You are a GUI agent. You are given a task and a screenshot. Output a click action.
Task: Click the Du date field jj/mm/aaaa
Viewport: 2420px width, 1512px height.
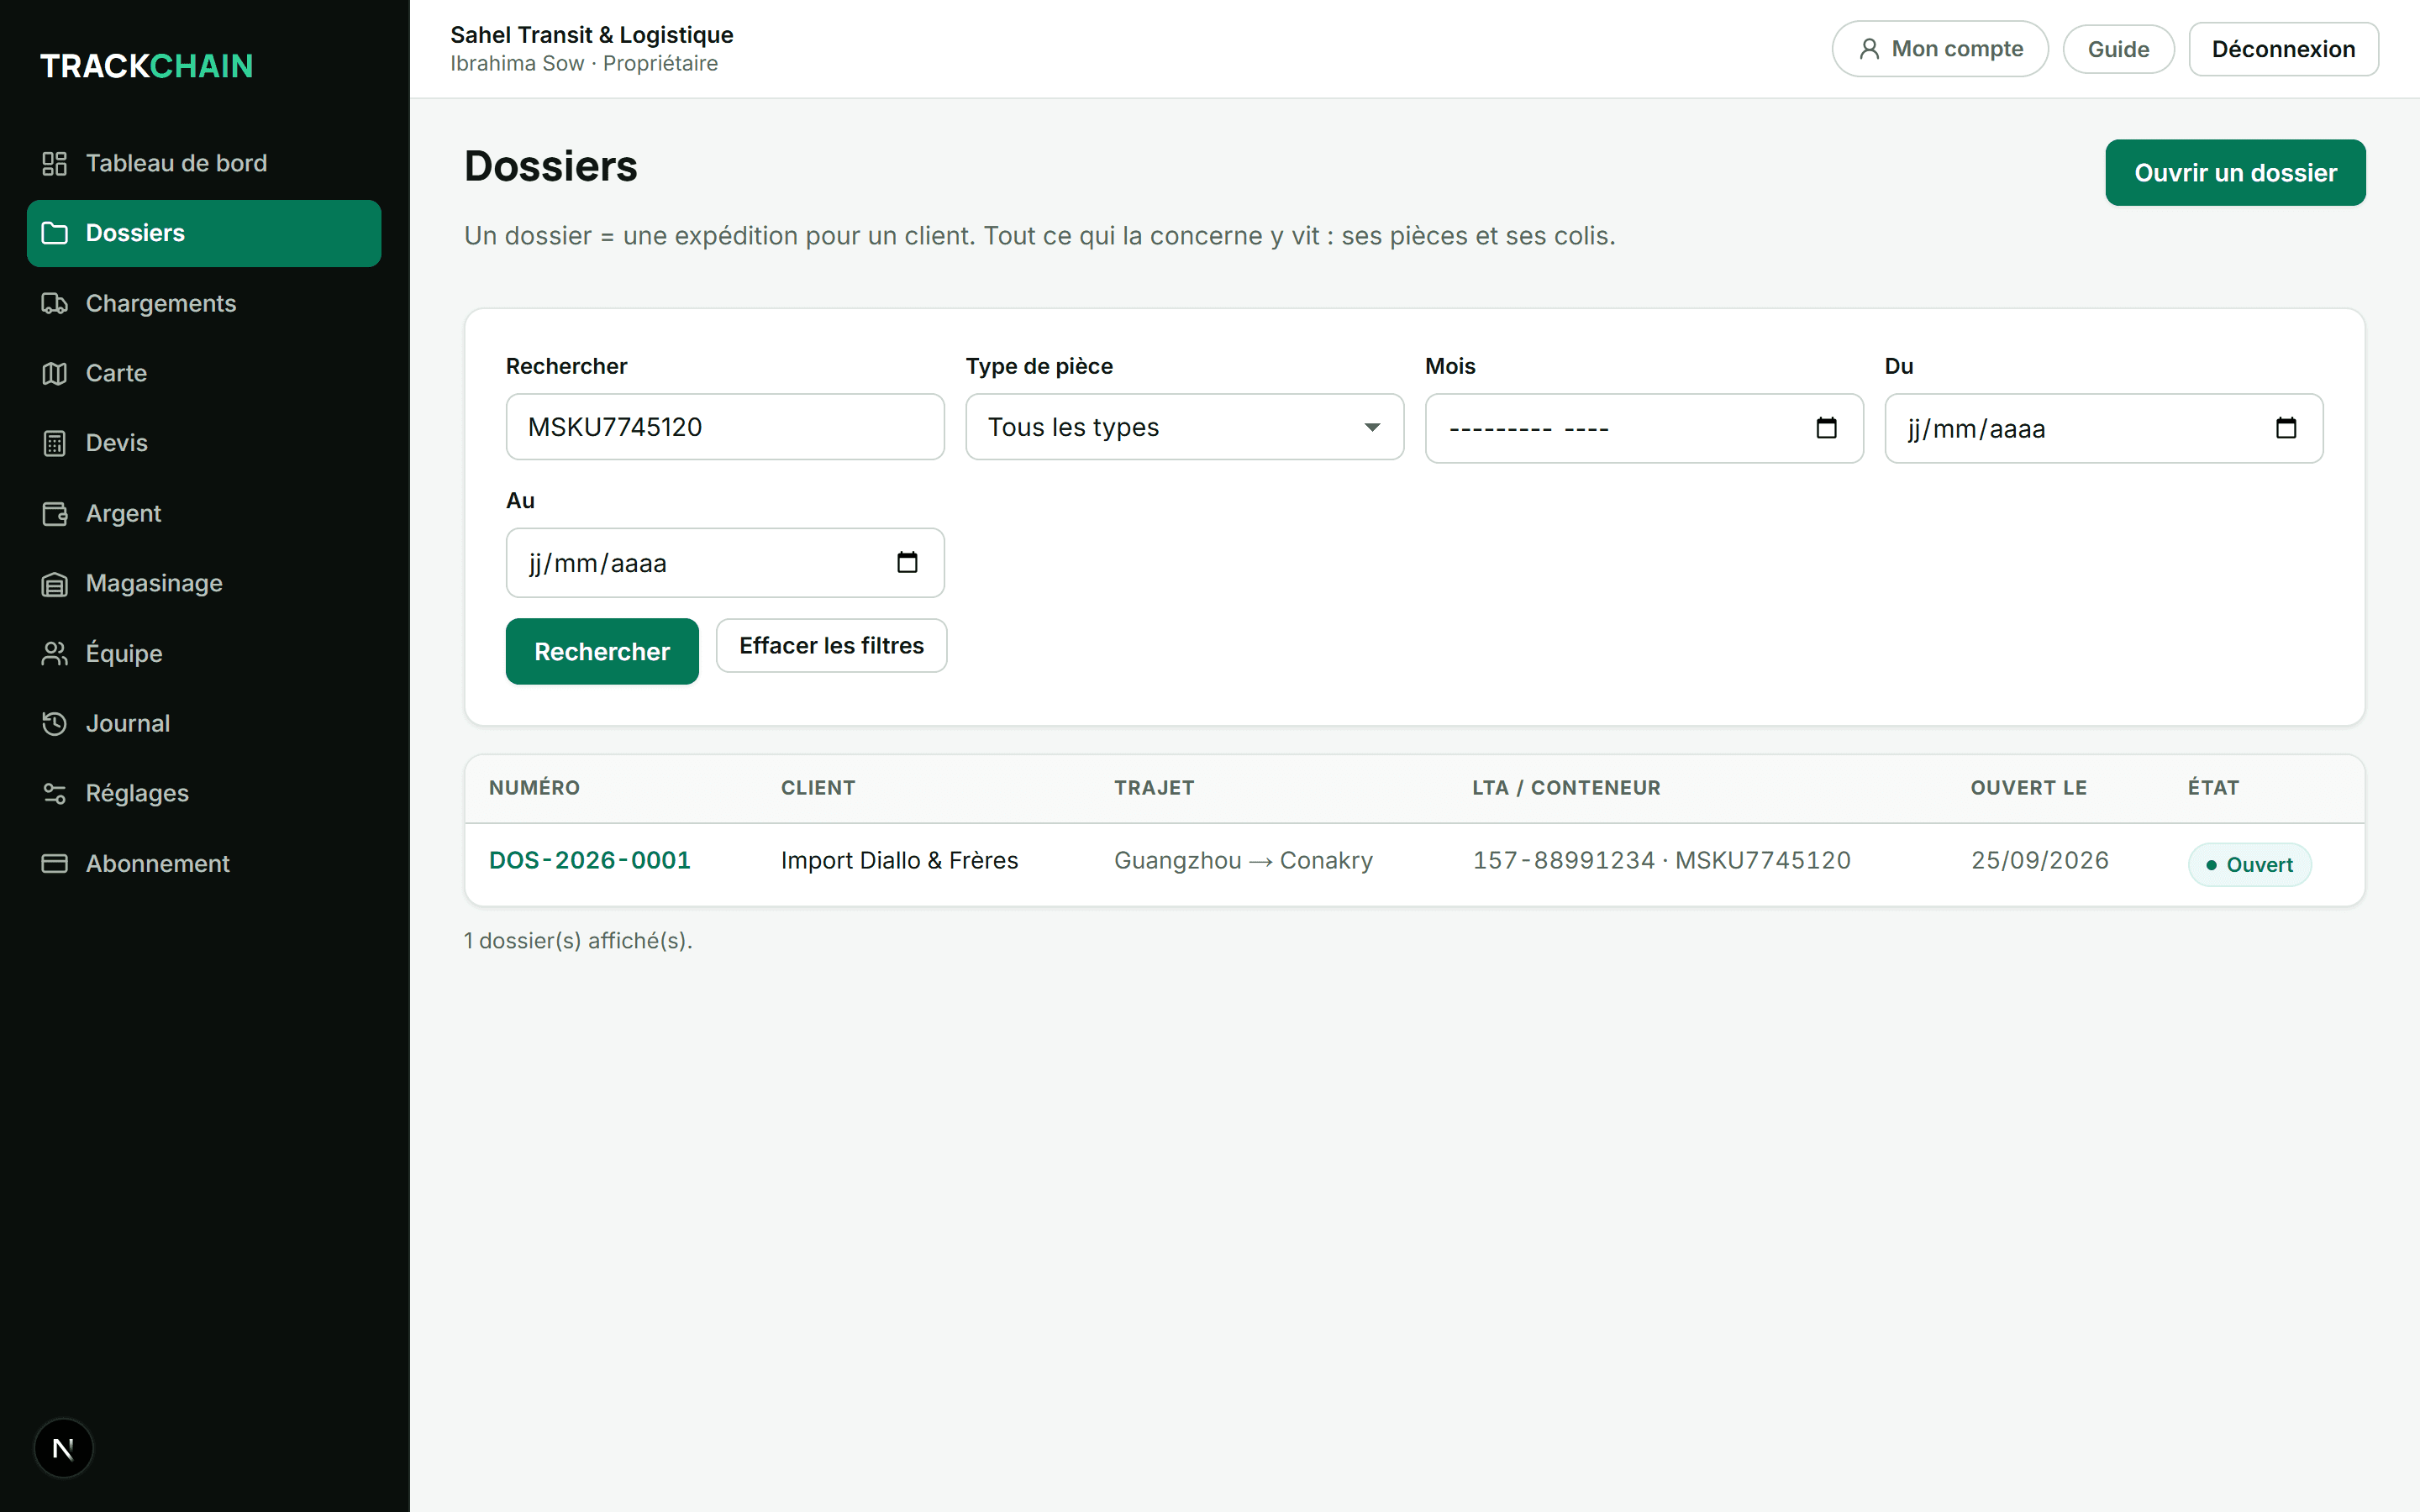tap(2103, 428)
